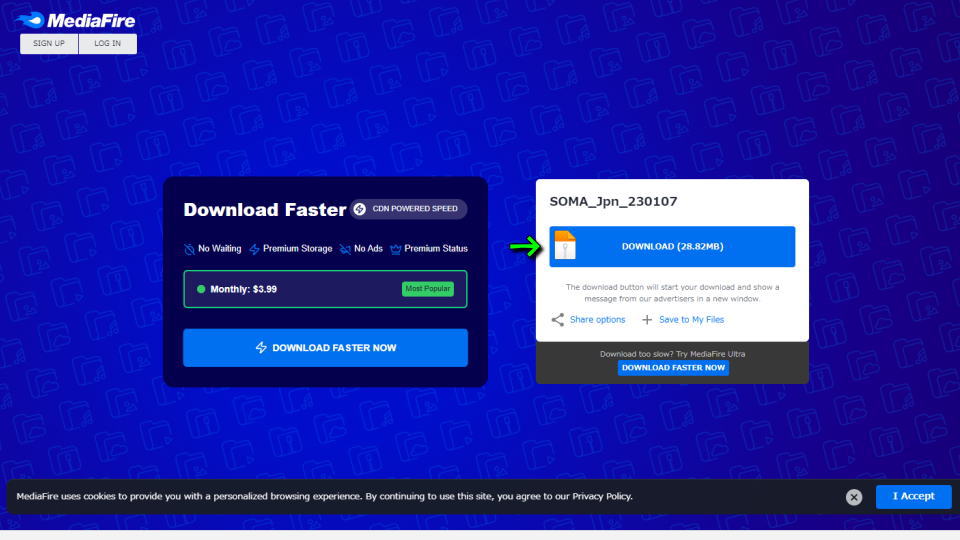Click the No Ads icon
This screenshot has height=540, width=960.
click(345, 249)
